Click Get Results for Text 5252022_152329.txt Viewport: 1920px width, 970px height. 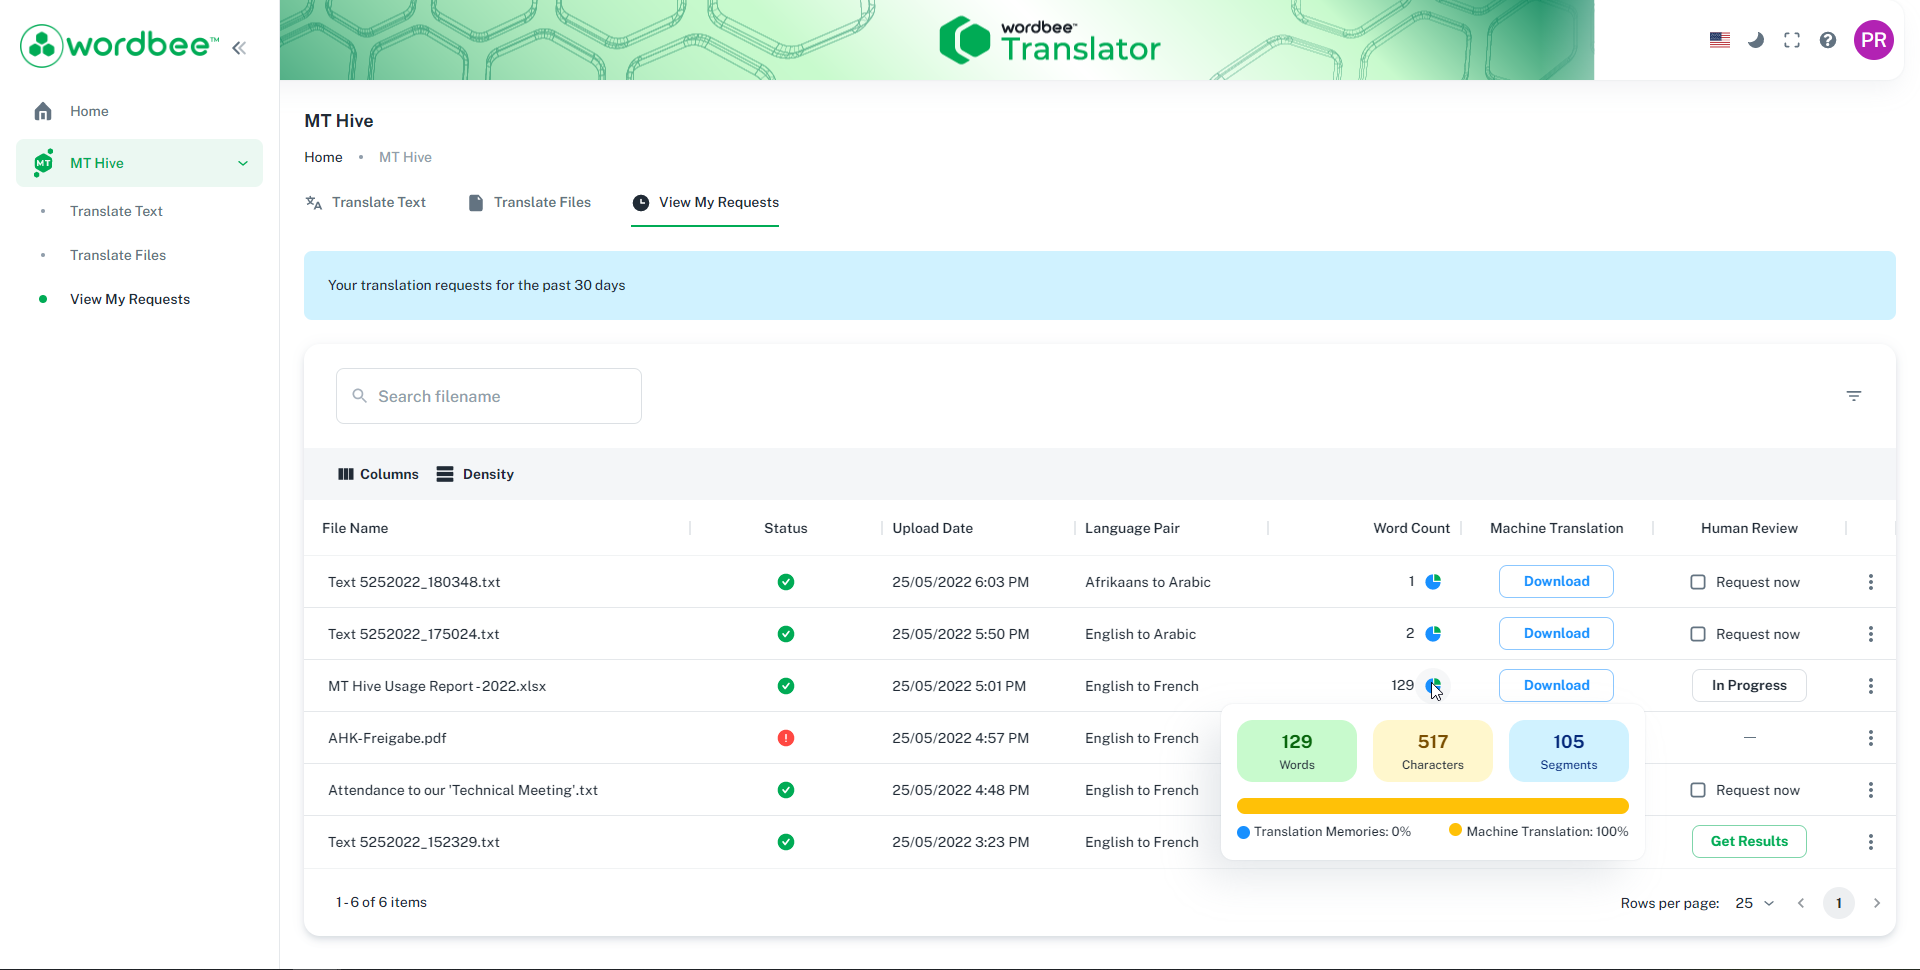1748,841
